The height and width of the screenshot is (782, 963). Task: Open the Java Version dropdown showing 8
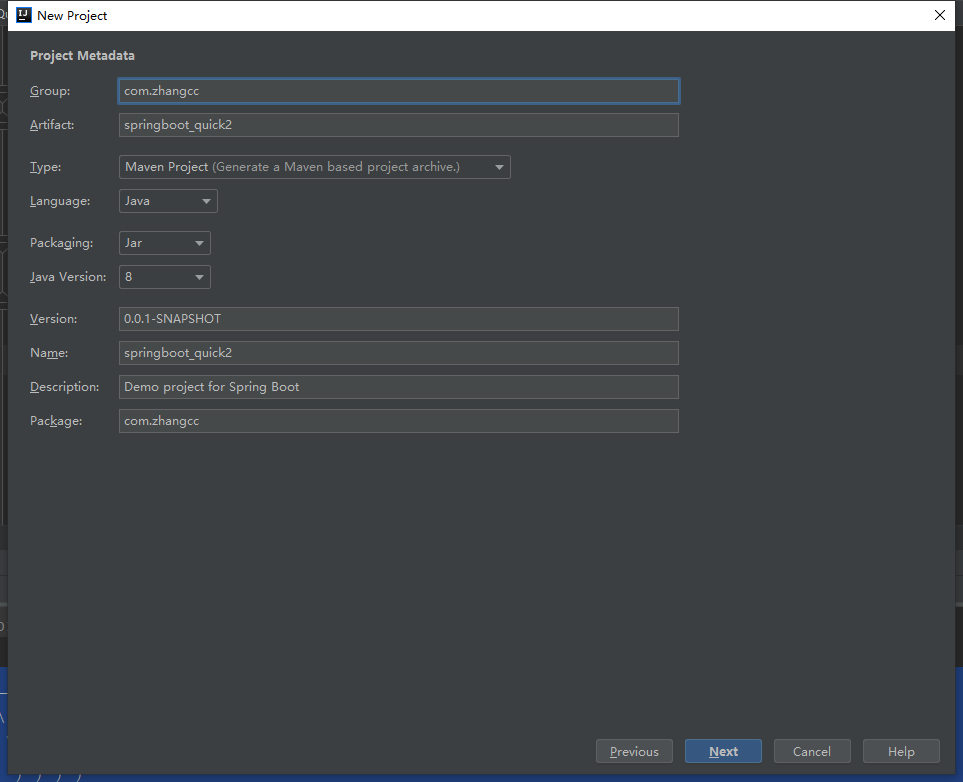coord(165,277)
